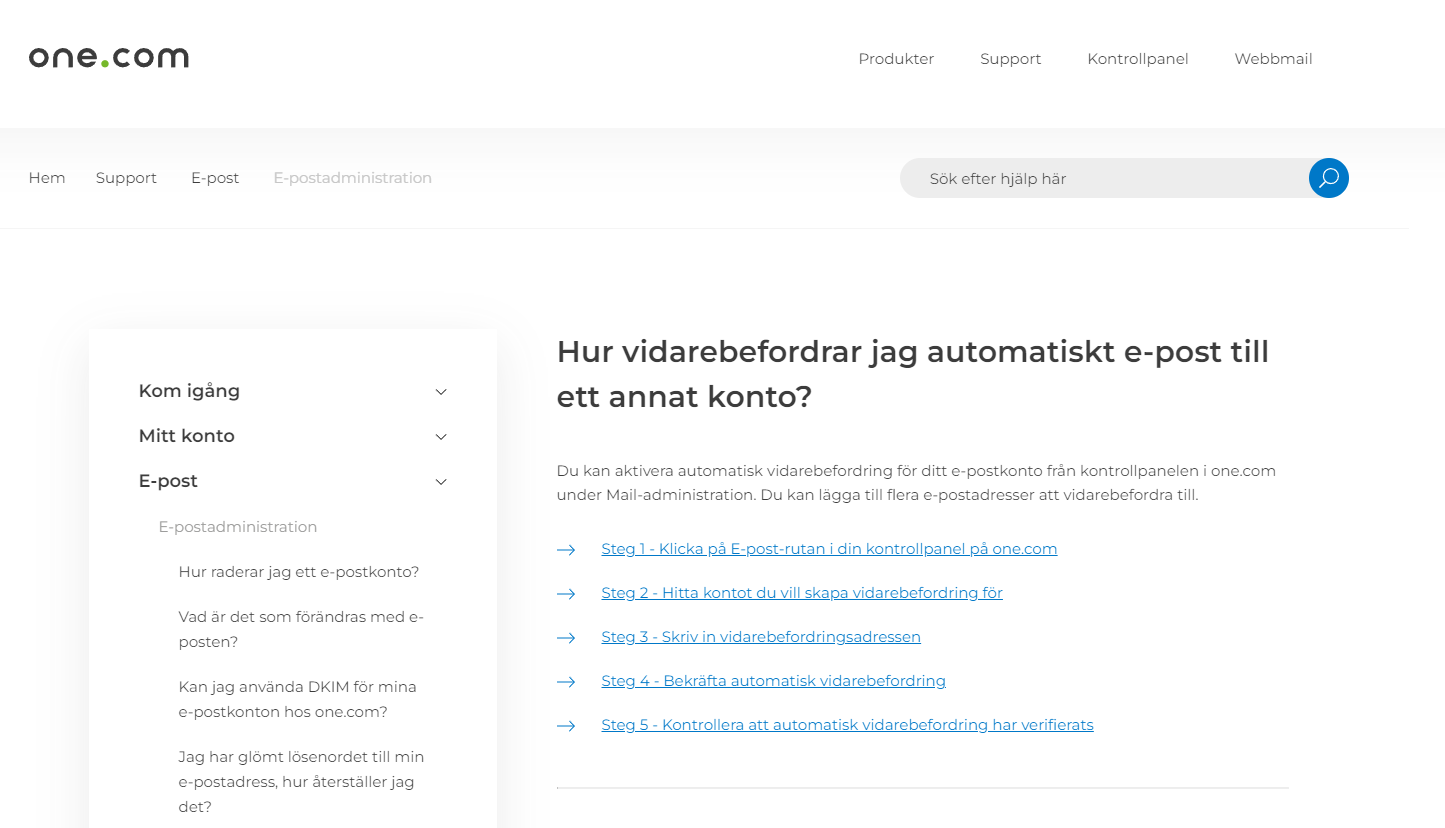Click arrow icon beside Steg 1 link
The image size is (1445, 828).
point(566,550)
